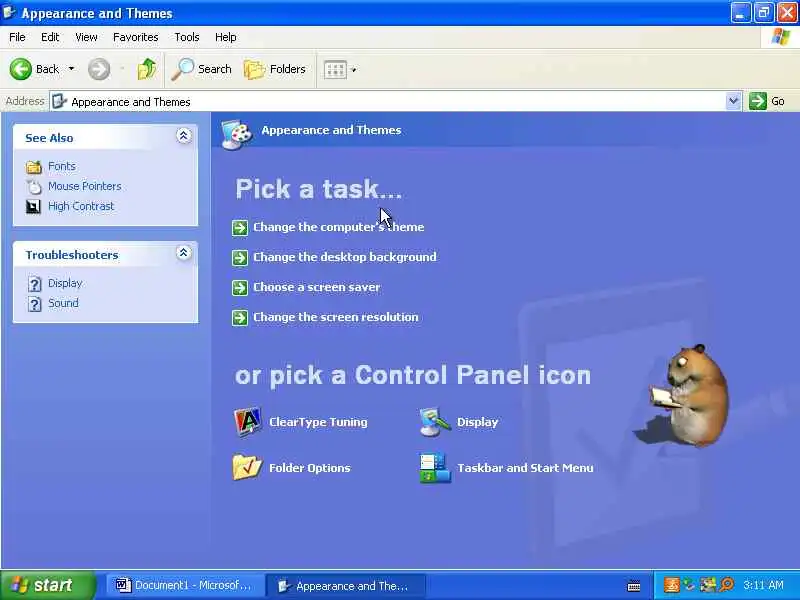Image resolution: width=800 pixels, height=600 pixels.
Task: Open the Display troubleshooter link
Action: (65, 283)
